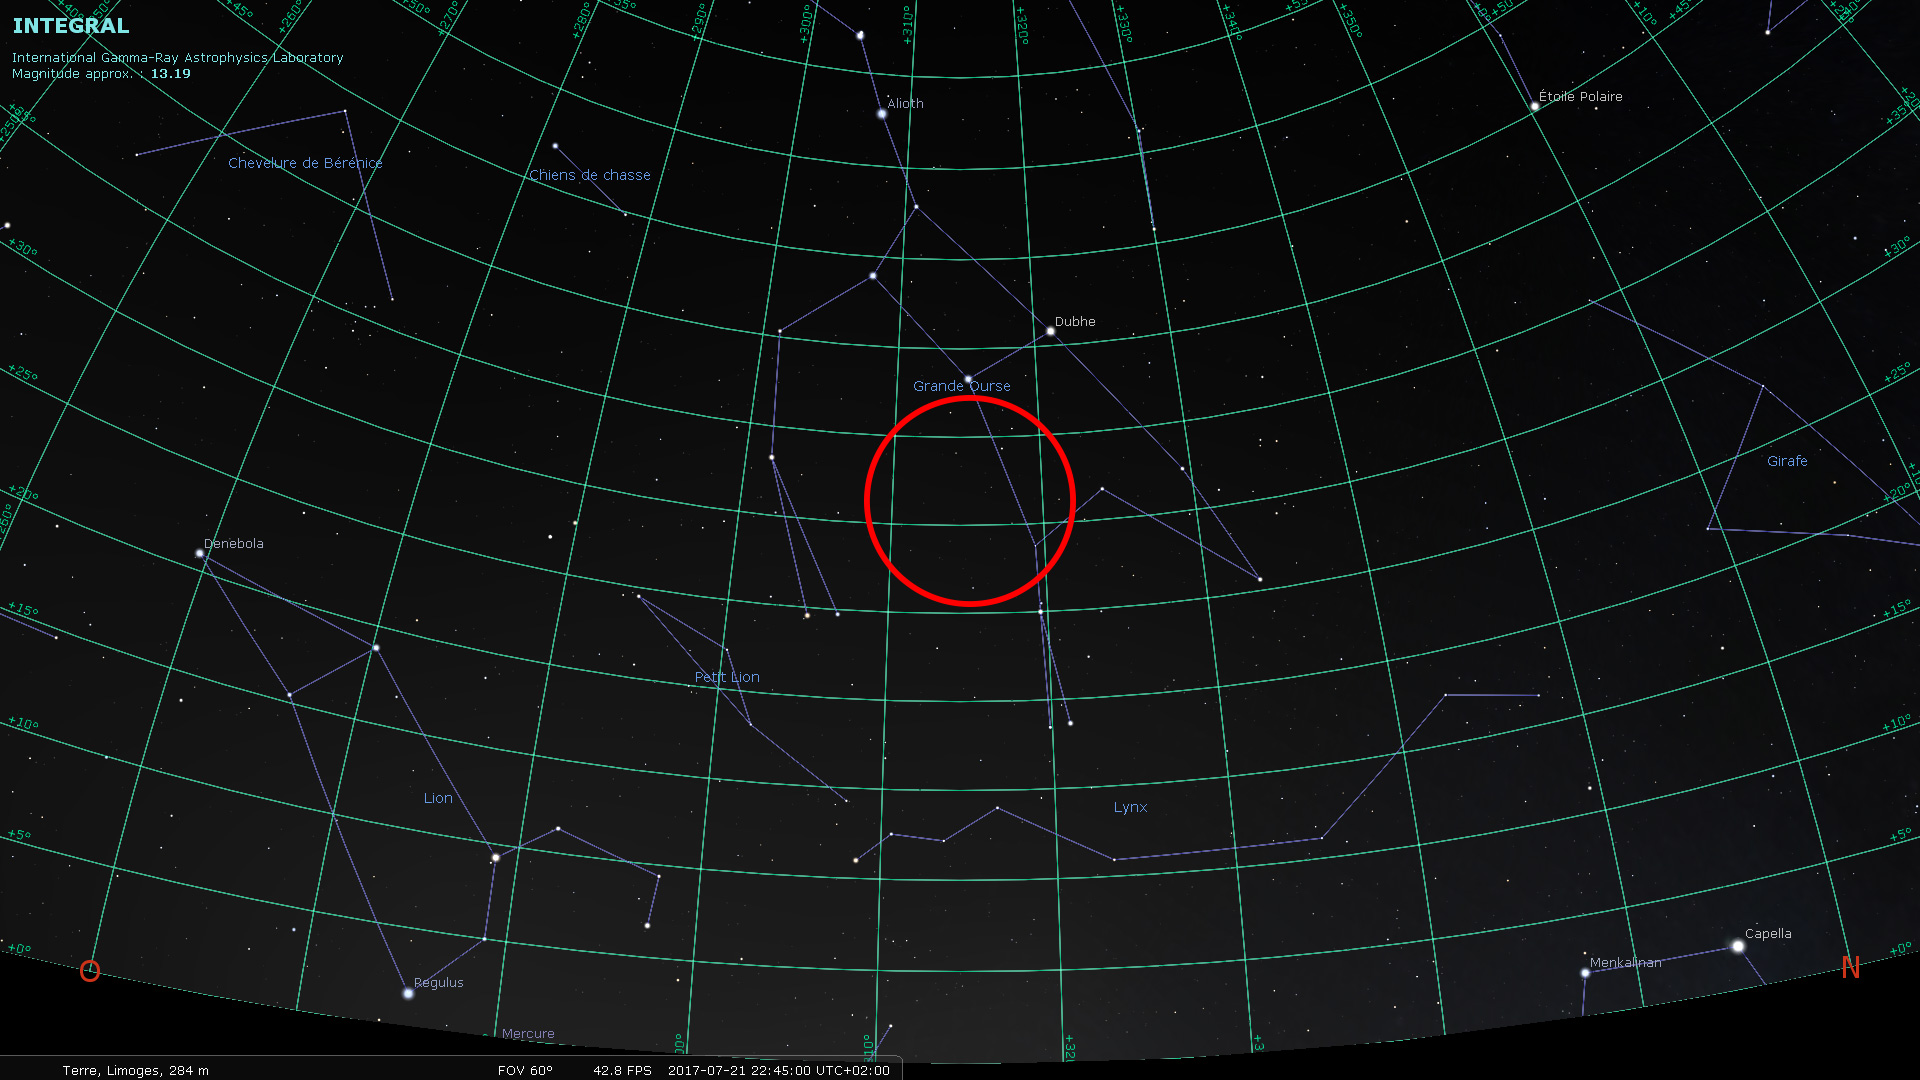Click the 42.8 FPS status entry
Viewport: 1920px width, 1080px height.
point(622,1070)
